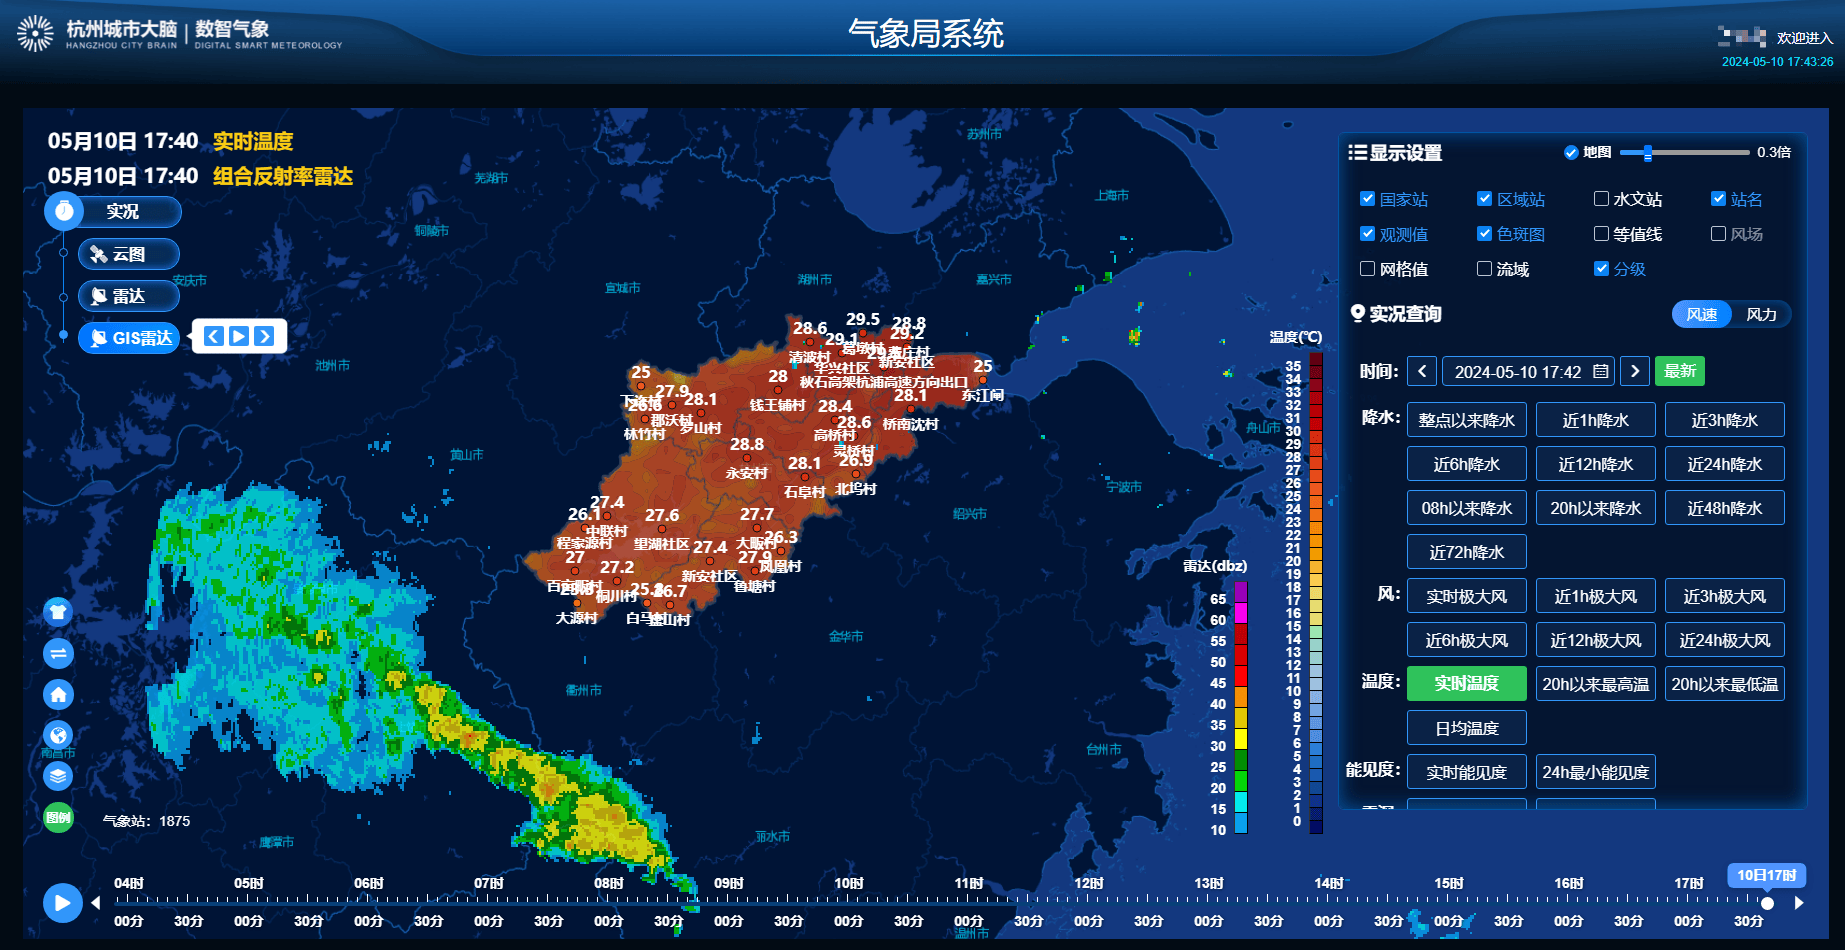This screenshot has height=950, width=1845.
Task: Click the active 实时温度 button
Action: [1467, 684]
